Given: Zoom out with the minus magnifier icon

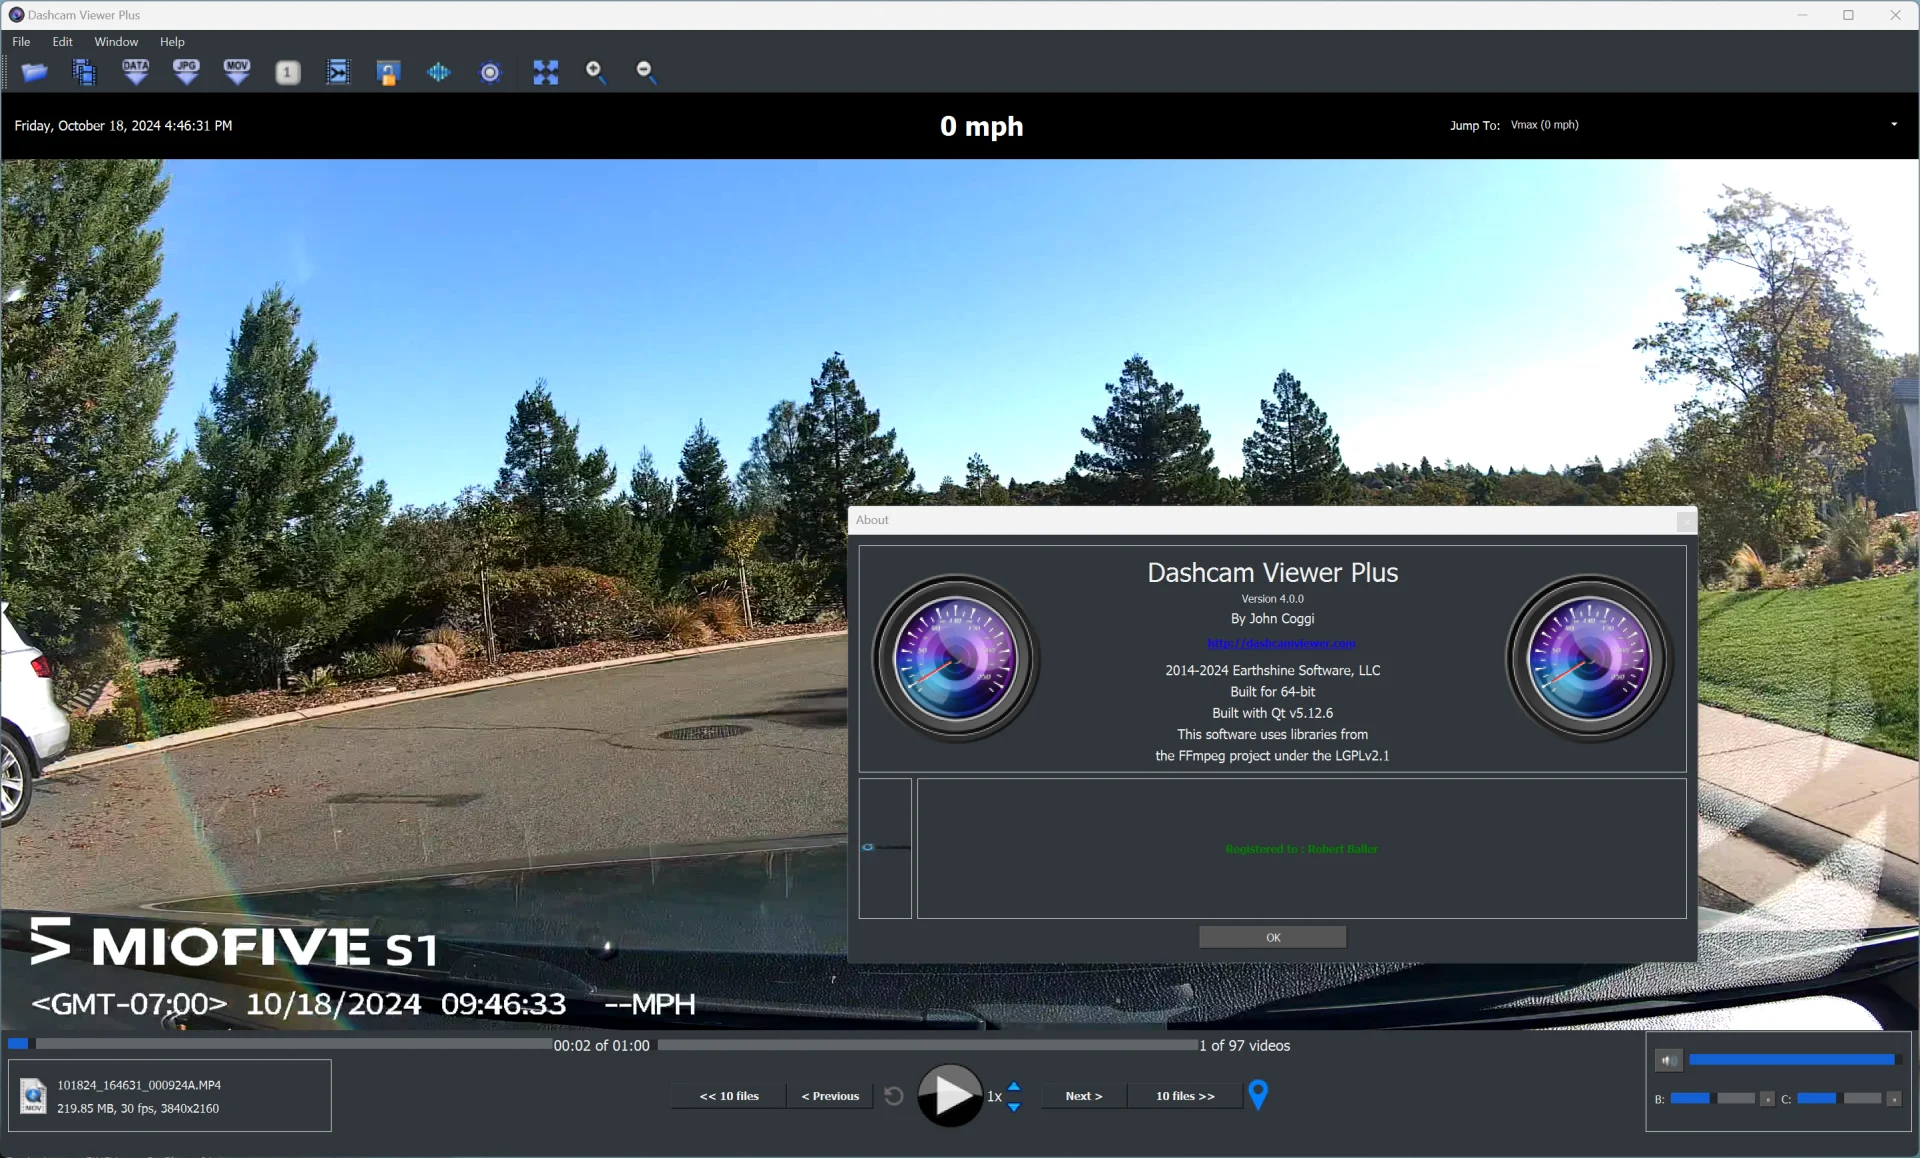Looking at the screenshot, I should point(646,72).
